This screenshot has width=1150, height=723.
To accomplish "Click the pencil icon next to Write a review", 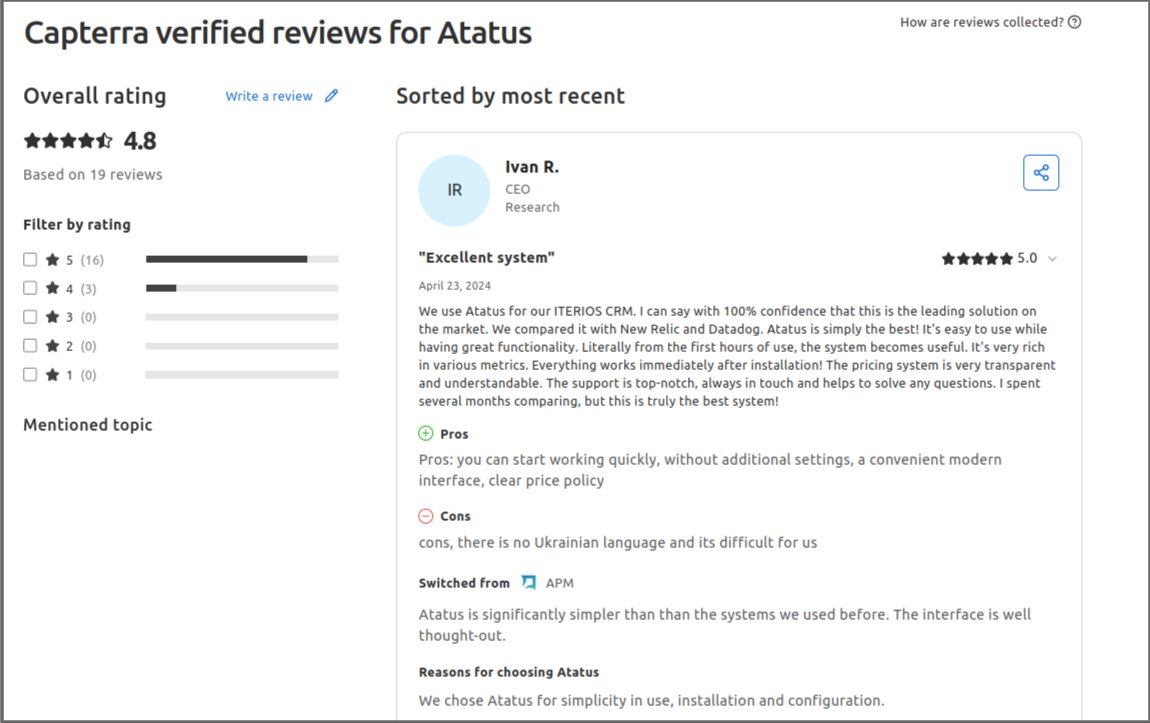I will [x=332, y=96].
